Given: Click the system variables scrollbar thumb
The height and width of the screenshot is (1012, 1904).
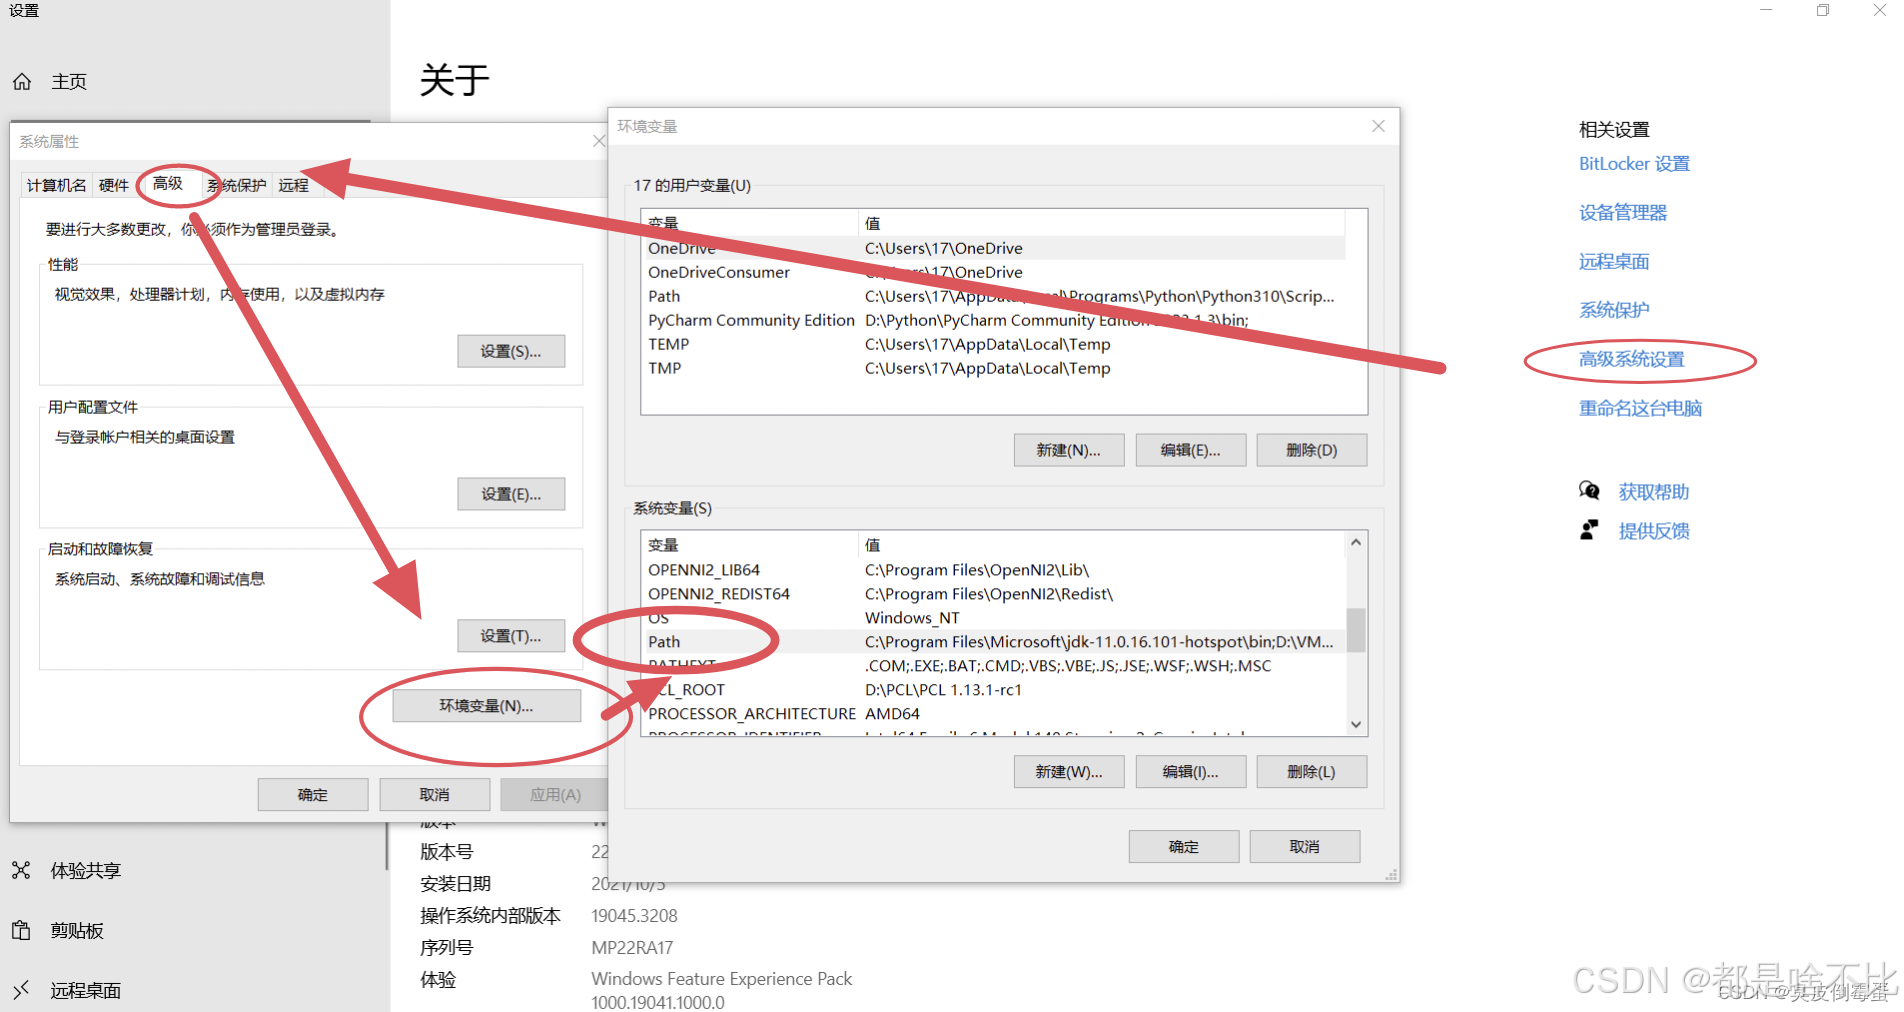Looking at the screenshot, I should point(1356,630).
